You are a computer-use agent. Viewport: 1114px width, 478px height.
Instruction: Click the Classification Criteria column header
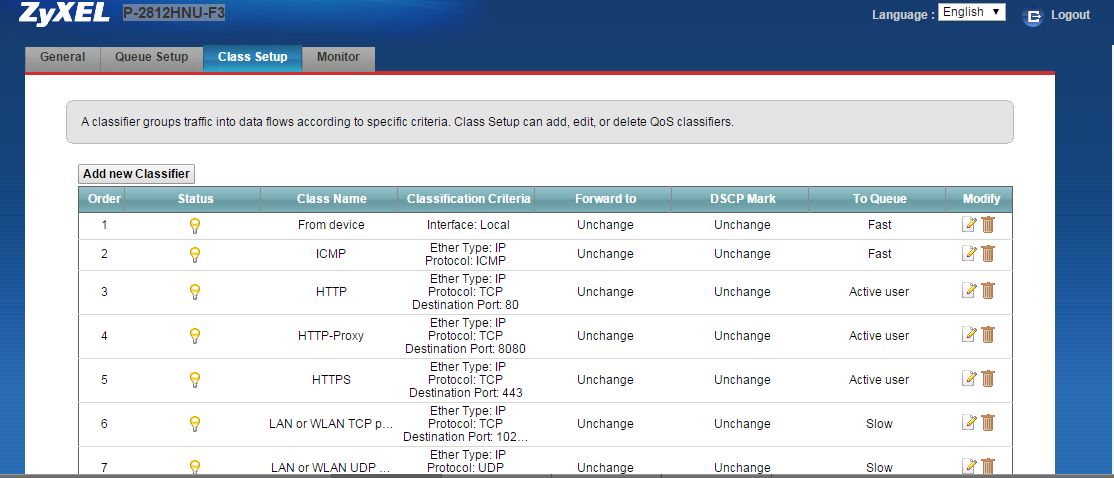click(x=468, y=199)
